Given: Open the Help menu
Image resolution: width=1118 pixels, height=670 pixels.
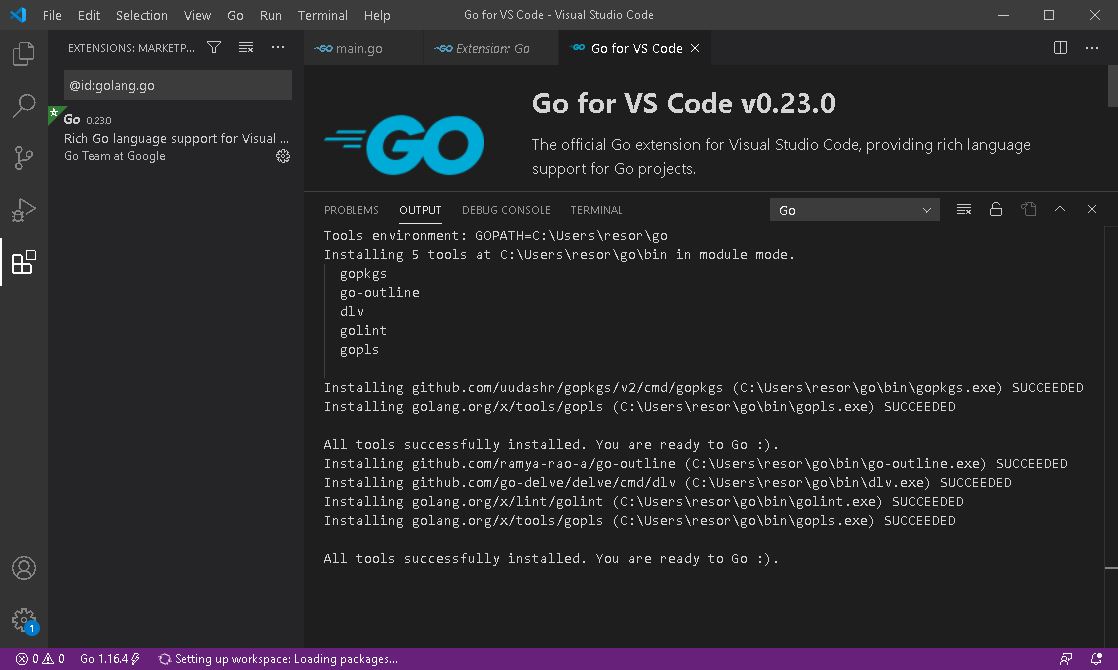Looking at the screenshot, I should click(376, 15).
